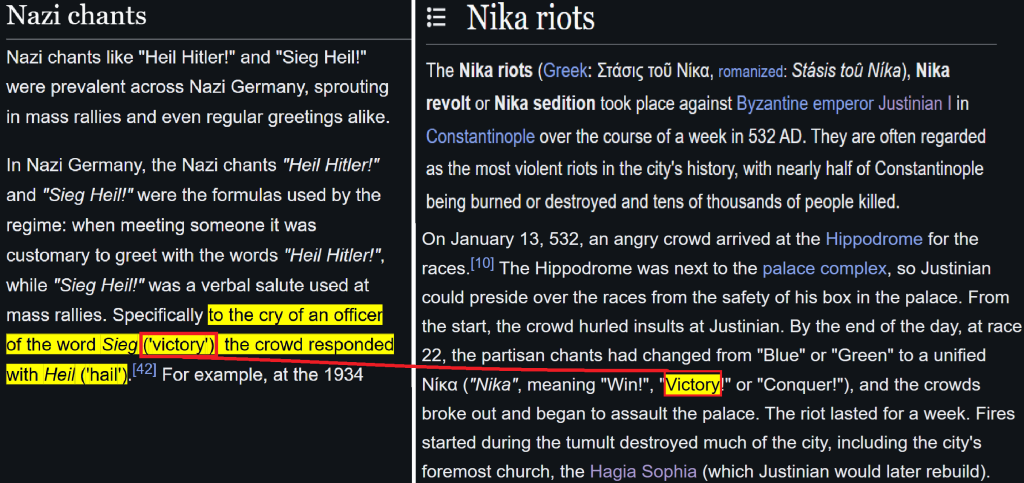Click the 'Nazi chants' section heading

[76, 15]
